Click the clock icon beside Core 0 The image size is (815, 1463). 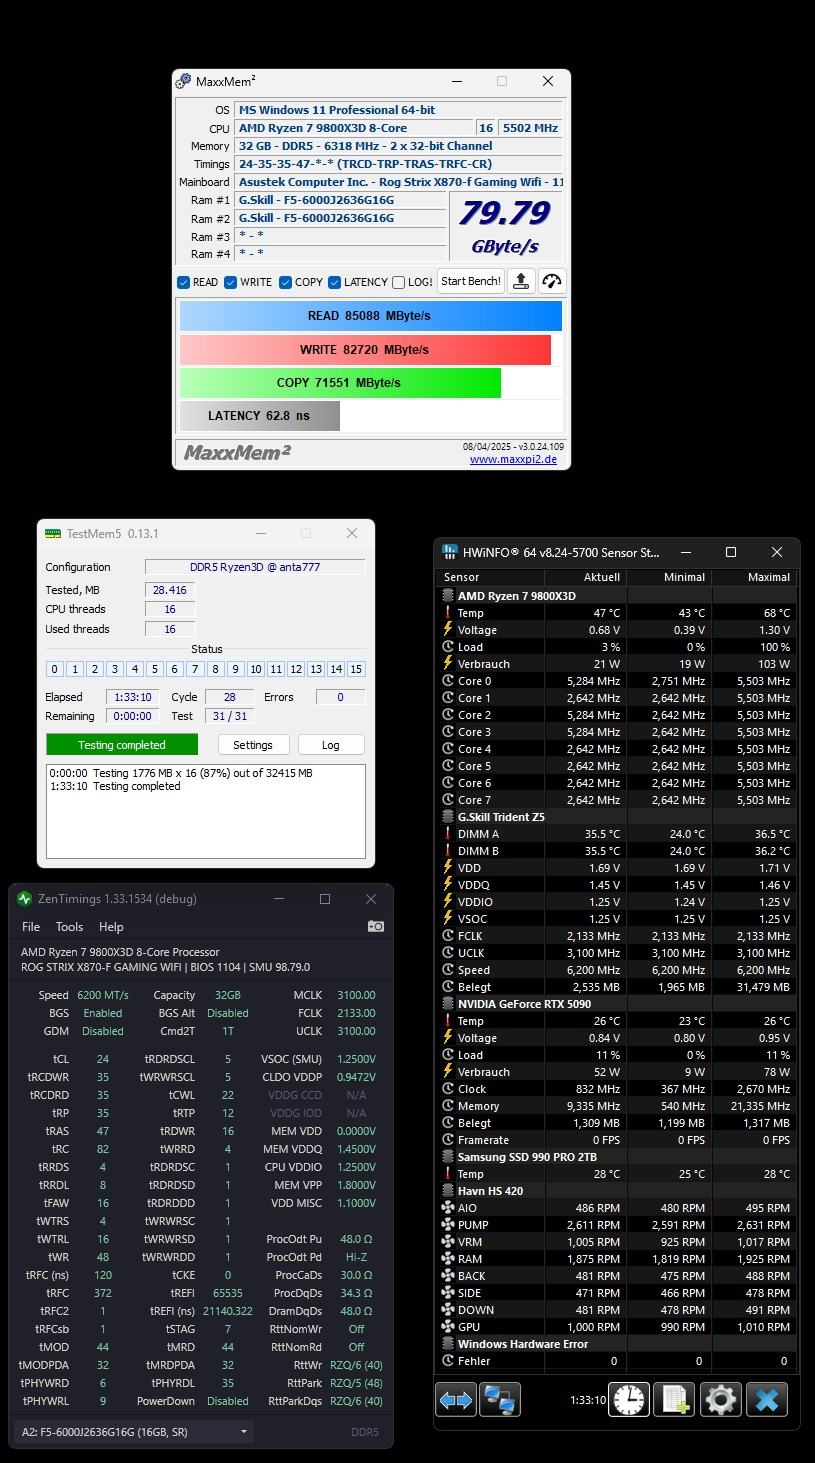pyautogui.click(x=448, y=681)
